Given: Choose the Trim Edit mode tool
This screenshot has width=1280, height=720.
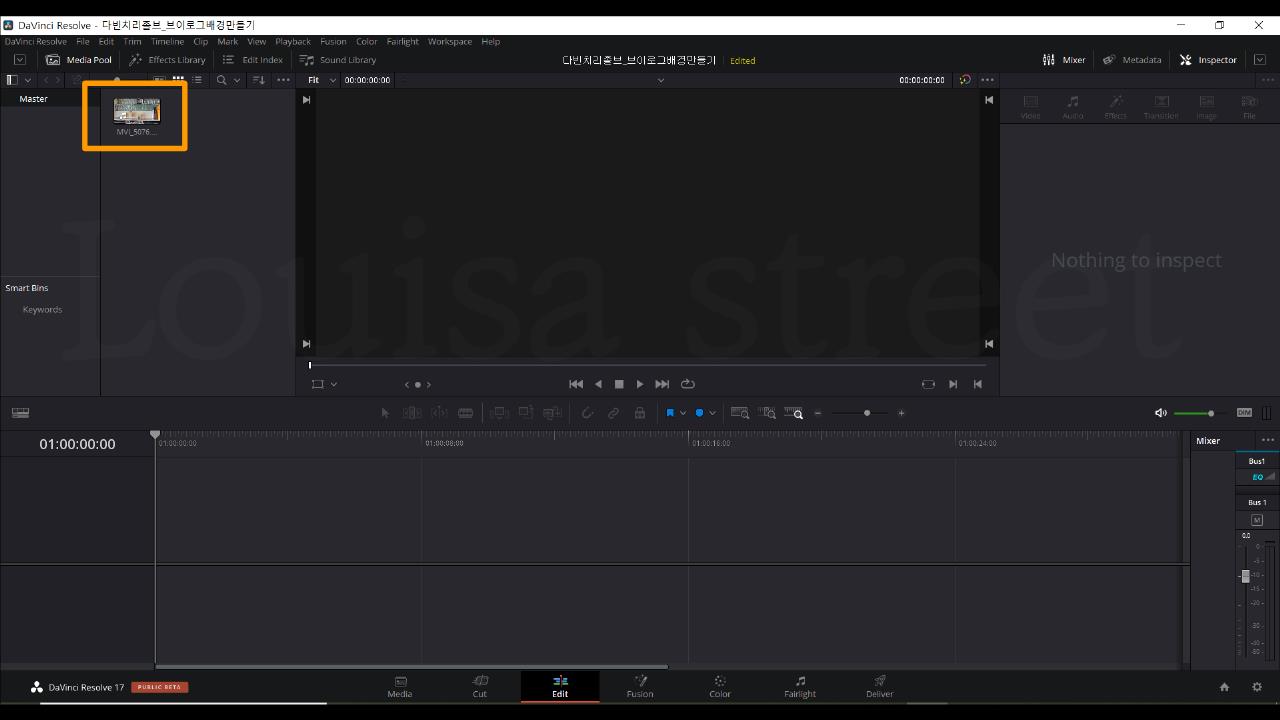Looking at the screenshot, I should click(412, 413).
